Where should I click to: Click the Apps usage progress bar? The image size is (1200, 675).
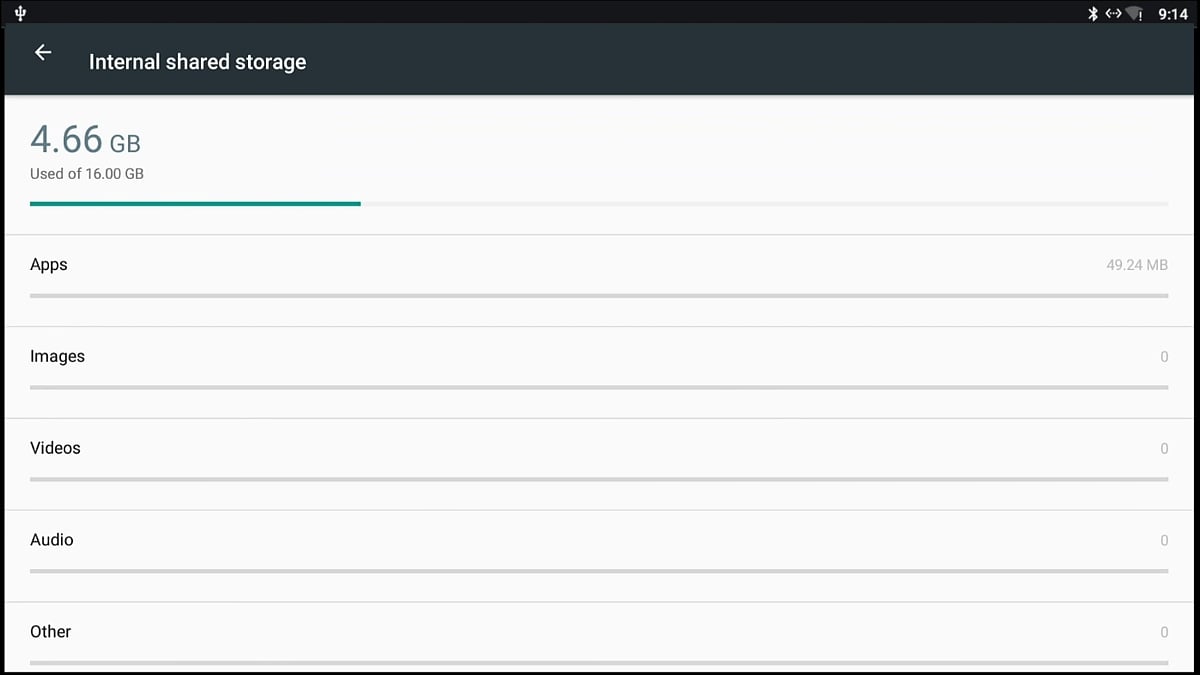point(598,296)
